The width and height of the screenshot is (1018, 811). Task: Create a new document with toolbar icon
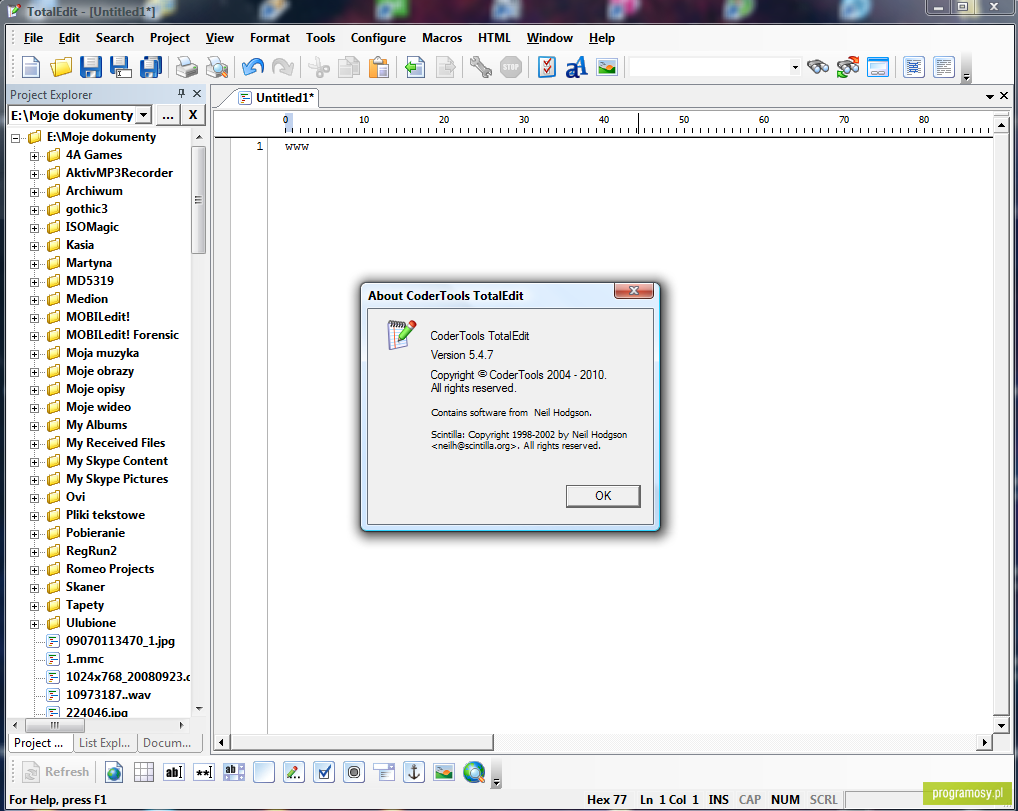pyautogui.click(x=31, y=67)
